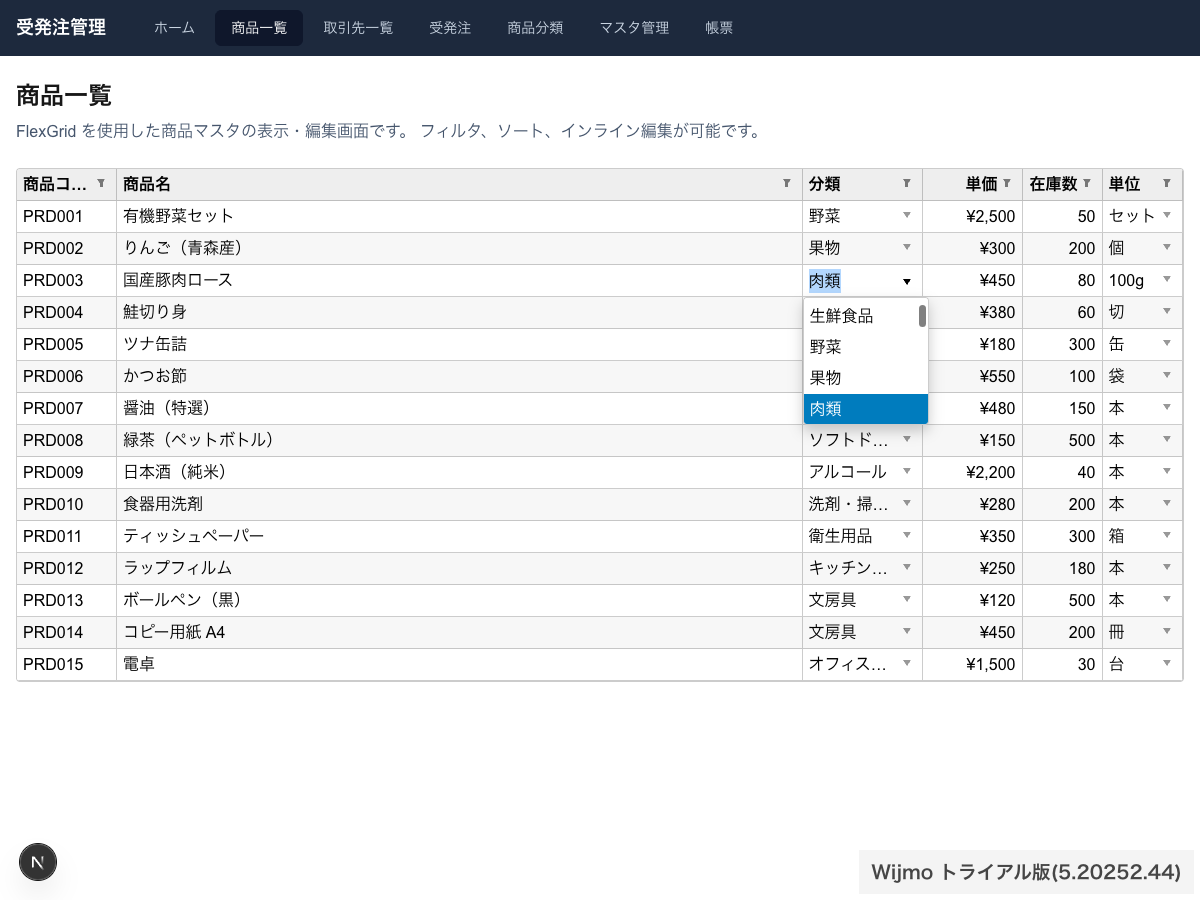Go to the ホーム page

[174, 28]
